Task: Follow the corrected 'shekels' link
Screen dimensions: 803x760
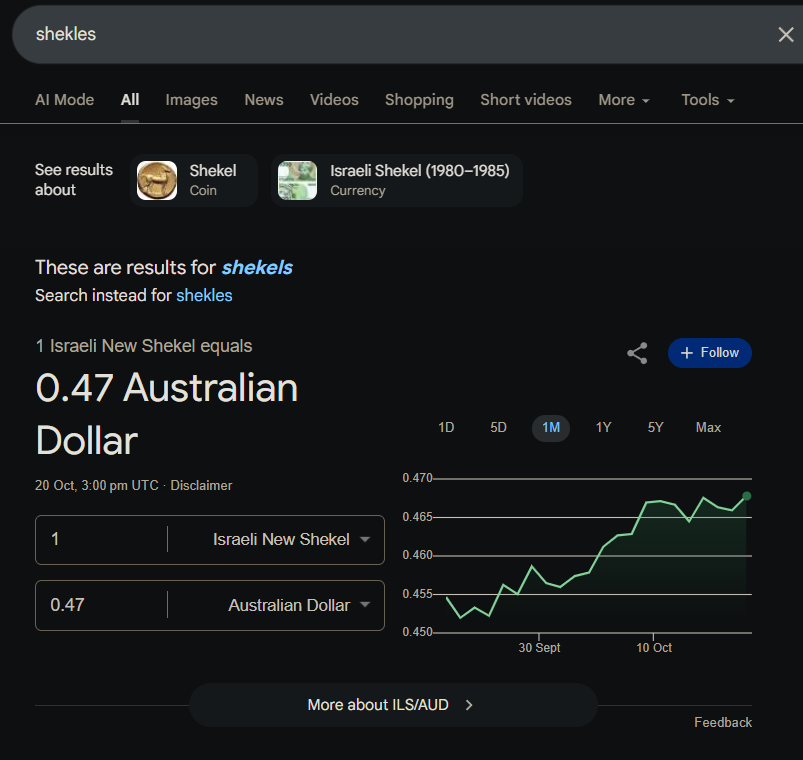Action: 257,267
